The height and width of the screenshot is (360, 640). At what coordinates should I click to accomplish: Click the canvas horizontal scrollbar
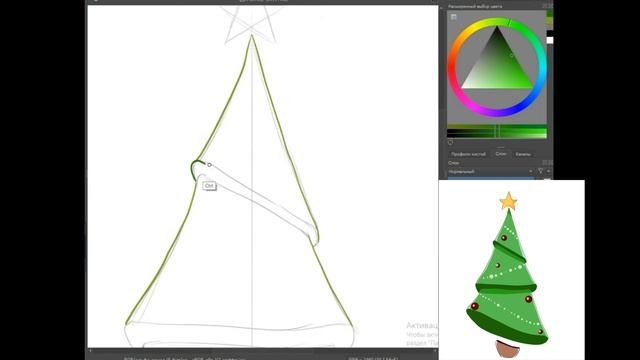[x=262, y=350]
